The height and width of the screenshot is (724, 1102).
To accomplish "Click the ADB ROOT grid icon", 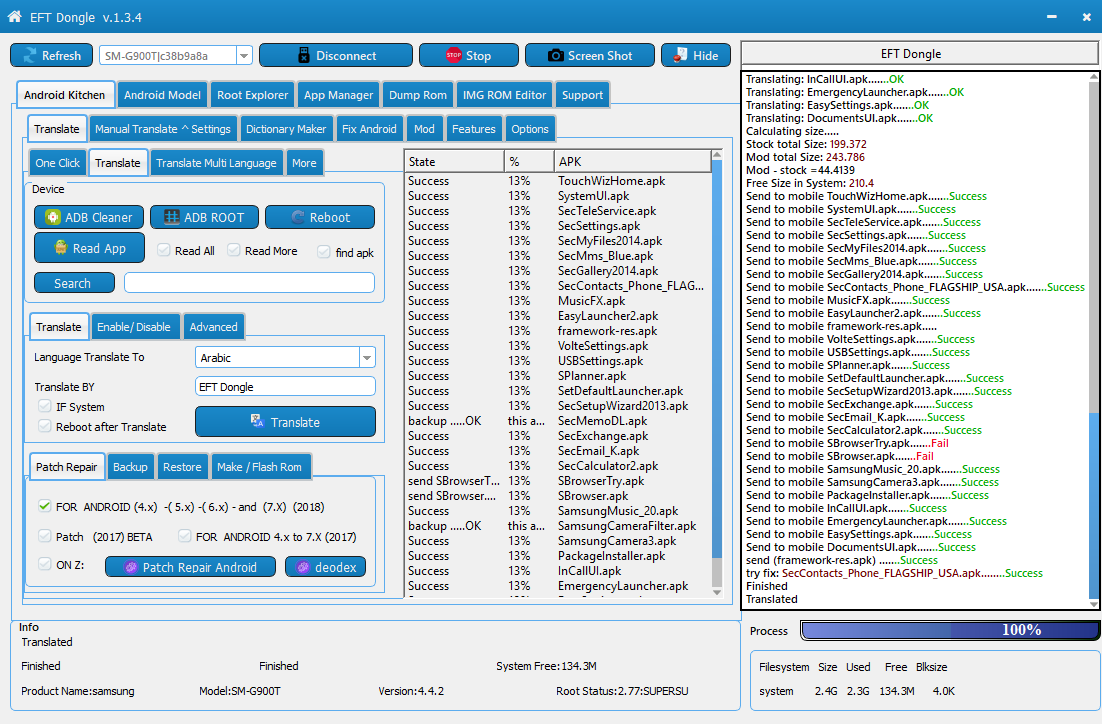I will [x=171, y=217].
